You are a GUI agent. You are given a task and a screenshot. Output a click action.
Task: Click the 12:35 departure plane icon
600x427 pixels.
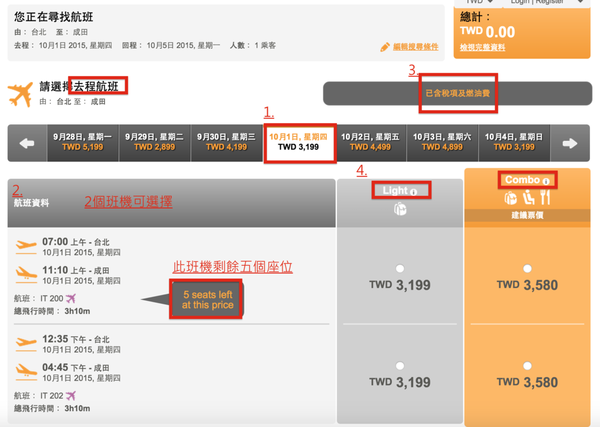pos(26,344)
